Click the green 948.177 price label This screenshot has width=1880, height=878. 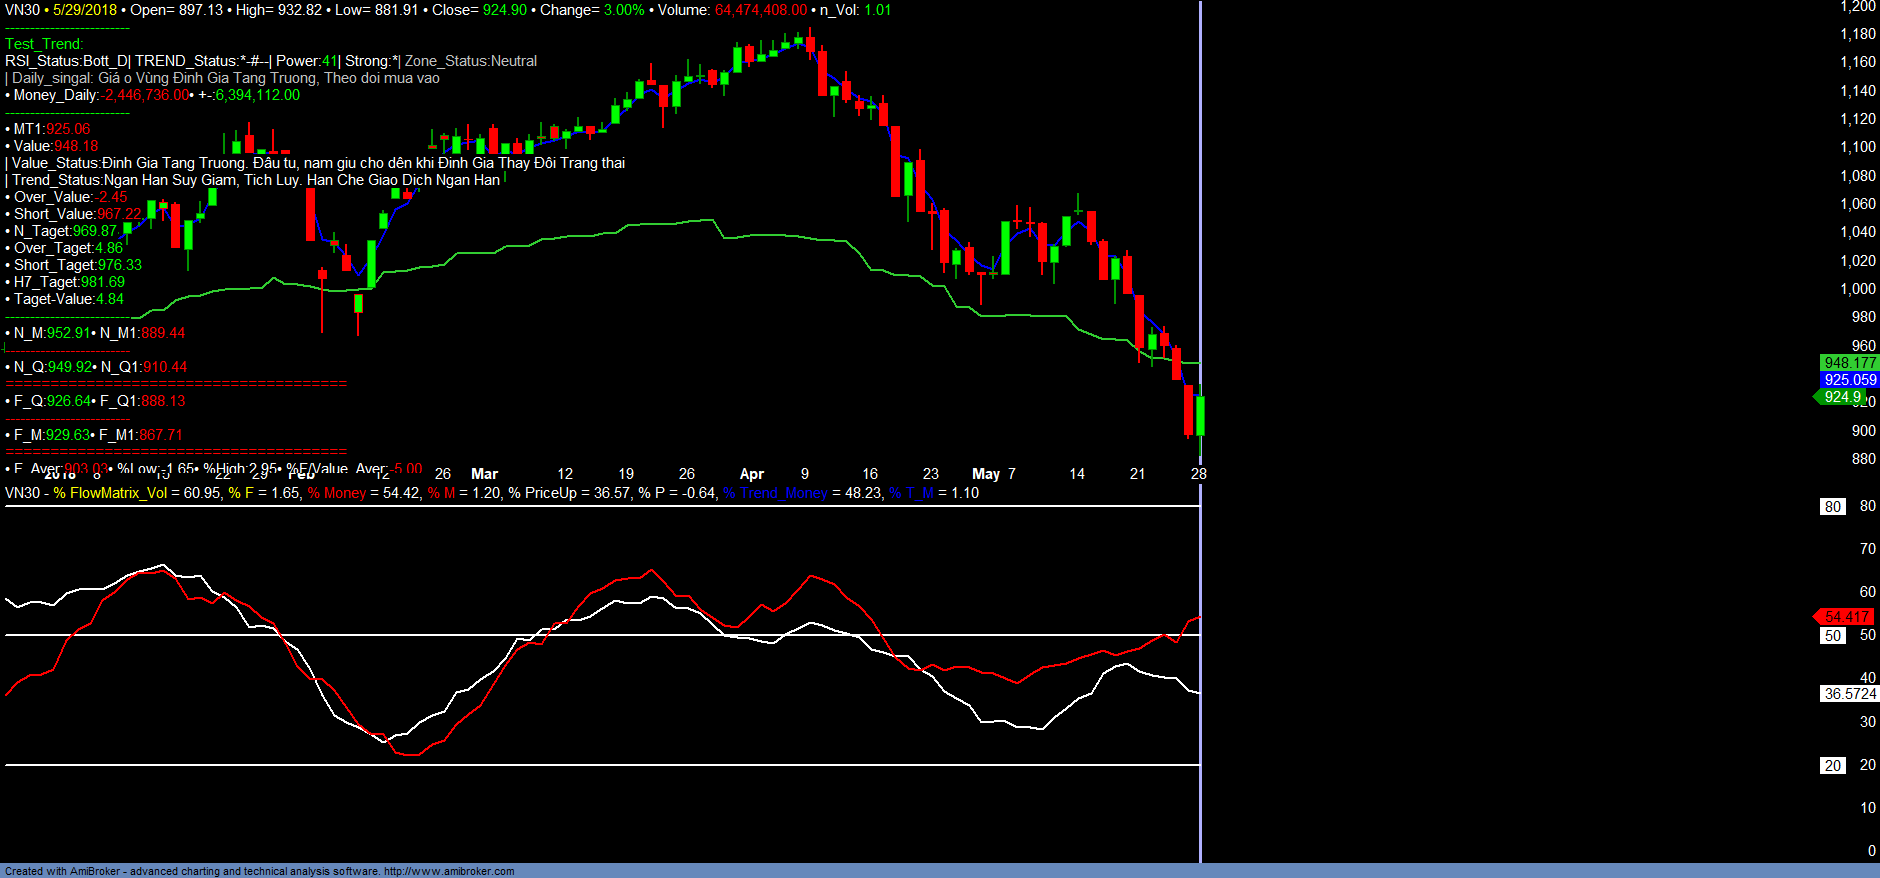[x=1849, y=363]
